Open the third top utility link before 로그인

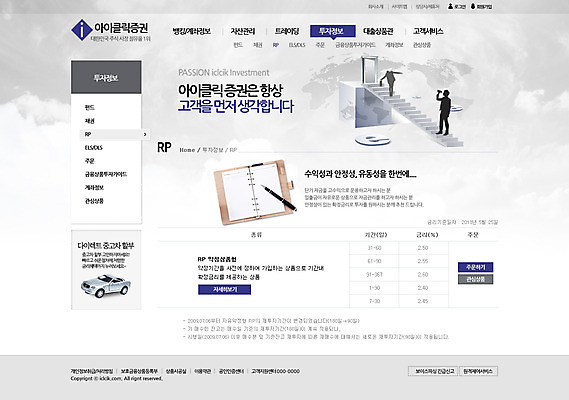(427, 7)
